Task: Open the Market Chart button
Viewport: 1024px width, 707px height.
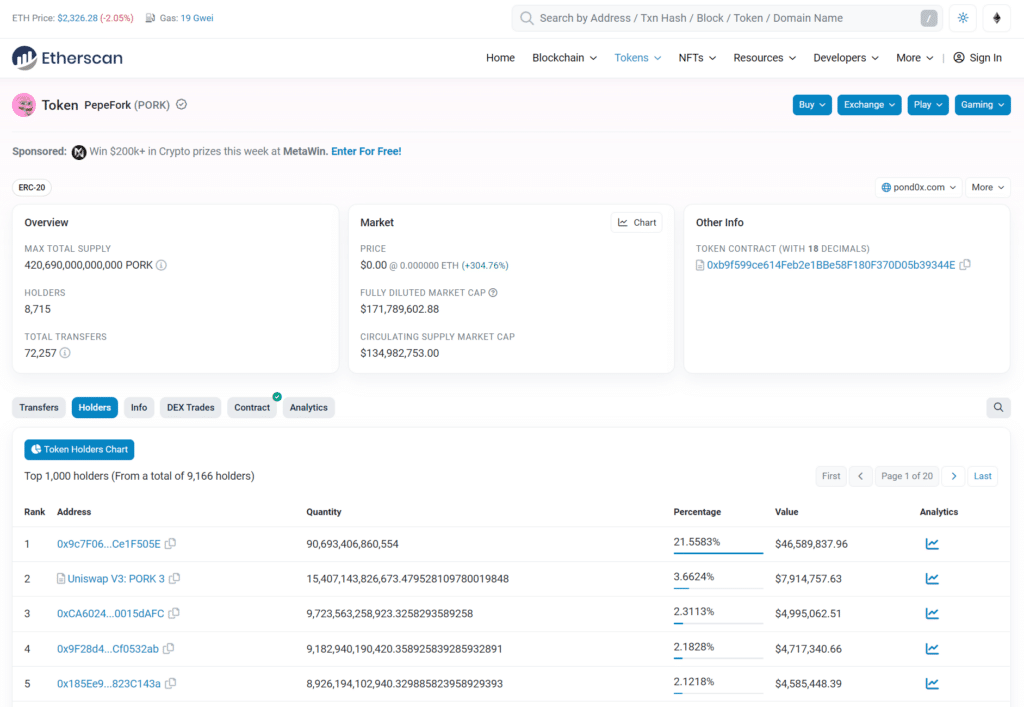Action: tap(637, 223)
